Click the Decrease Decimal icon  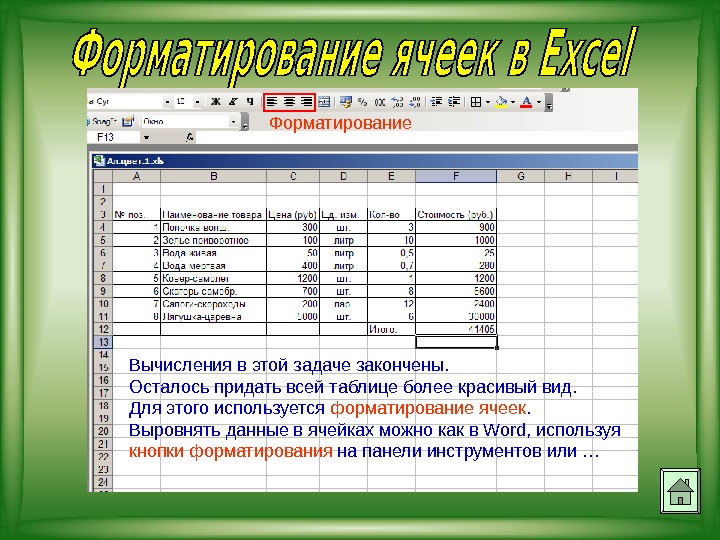tap(415, 102)
